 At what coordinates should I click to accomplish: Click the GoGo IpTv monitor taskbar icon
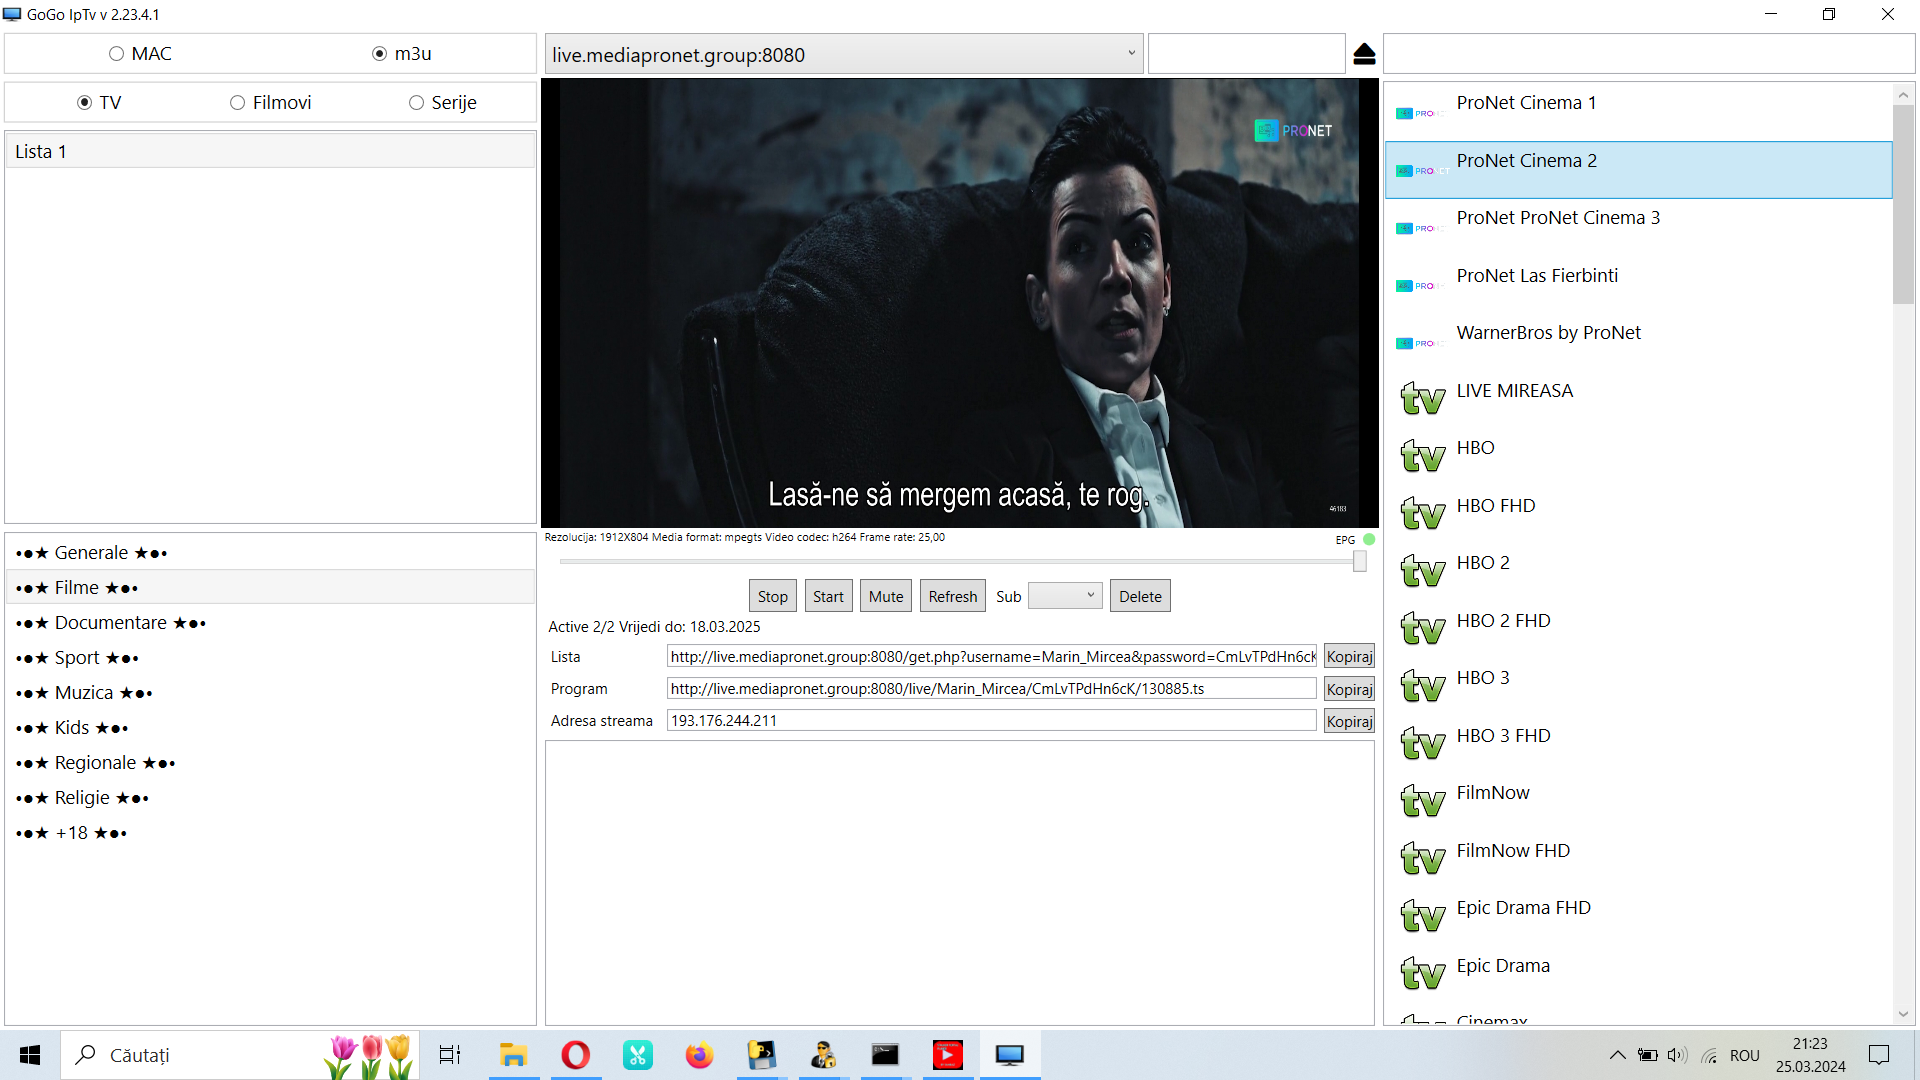pyautogui.click(x=1010, y=1055)
